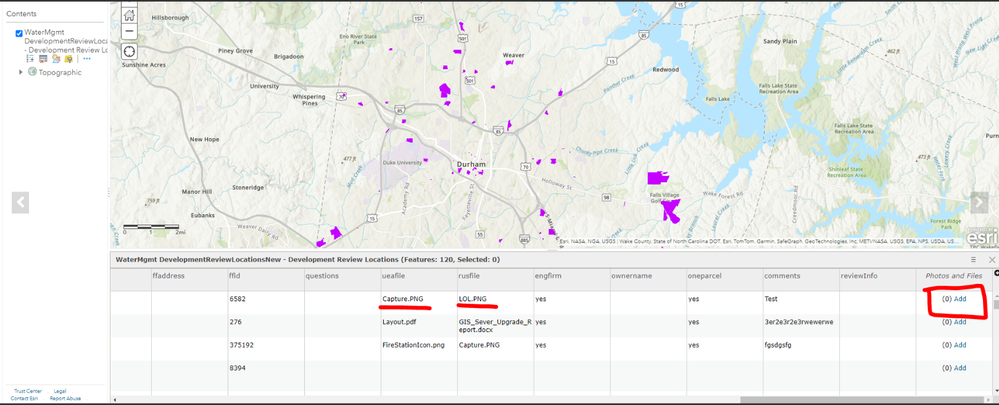This screenshot has width=999, height=405.
Task: Open More Options ellipsis for WaterMgmt layer
Action: (87, 59)
